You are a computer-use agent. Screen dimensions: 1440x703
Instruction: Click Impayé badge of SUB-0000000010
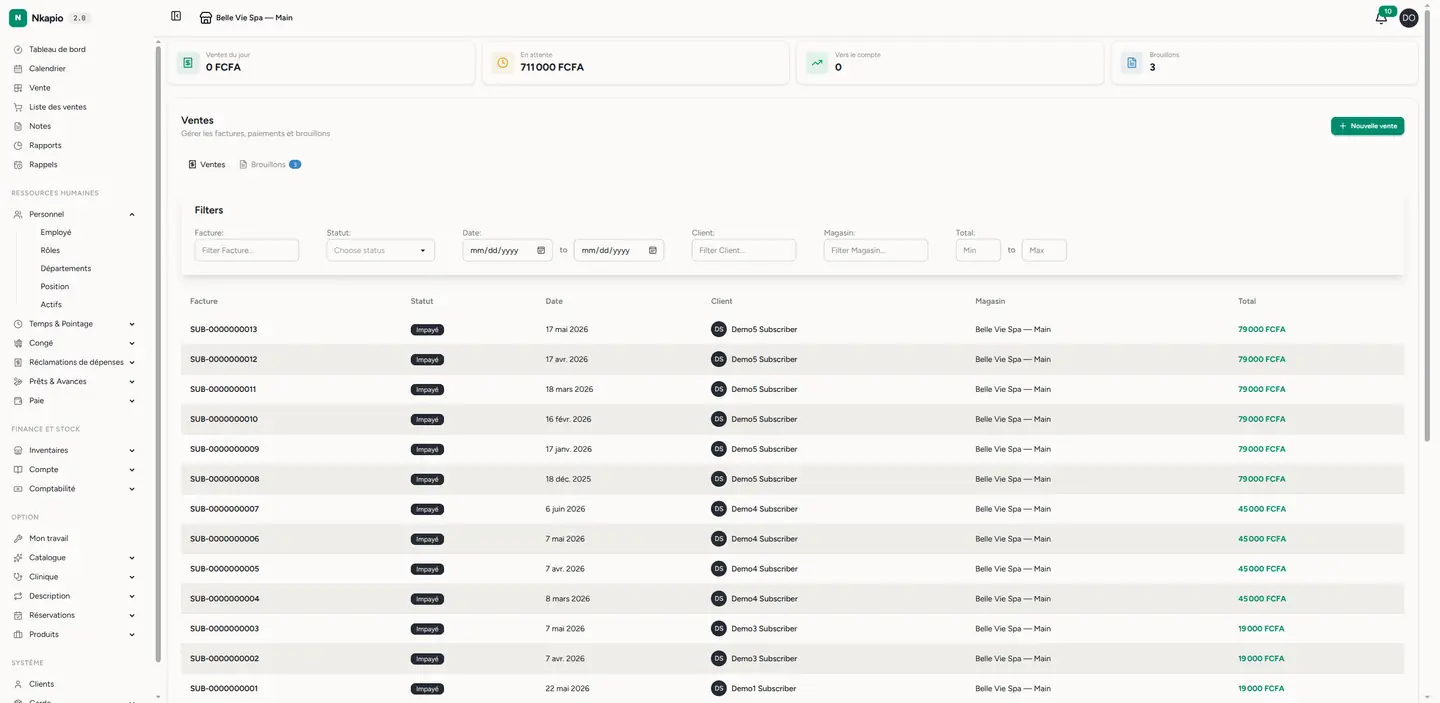pos(427,419)
